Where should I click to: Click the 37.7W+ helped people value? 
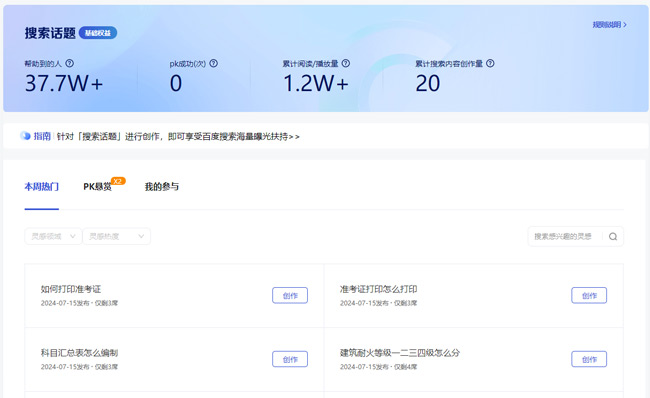pos(64,83)
